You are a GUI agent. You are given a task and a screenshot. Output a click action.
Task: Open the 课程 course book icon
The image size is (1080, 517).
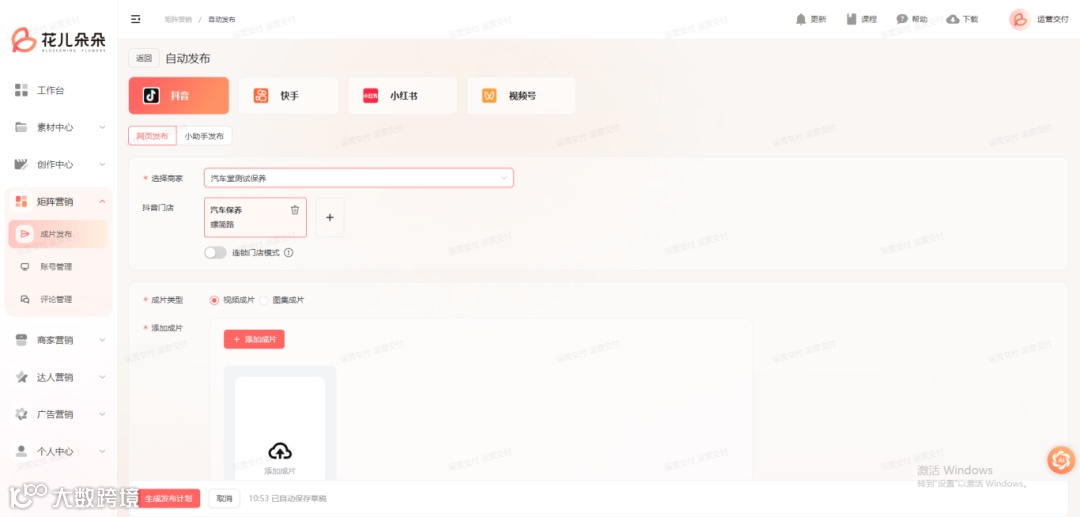[x=851, y=19]
